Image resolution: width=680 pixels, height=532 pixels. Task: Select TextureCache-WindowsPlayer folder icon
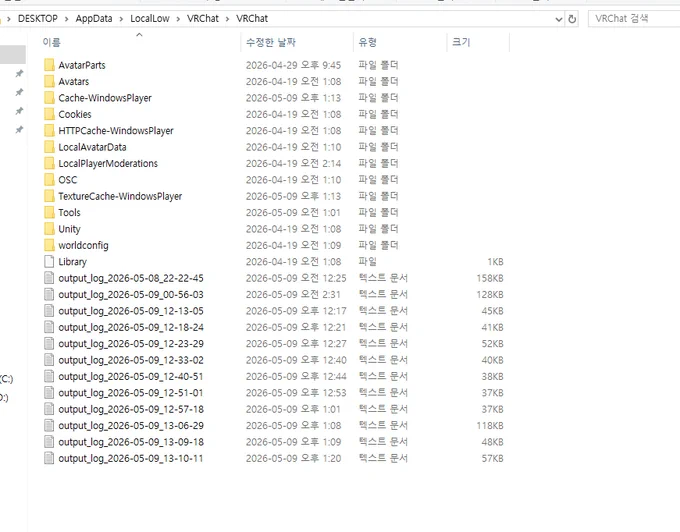[x=49, y=196]
